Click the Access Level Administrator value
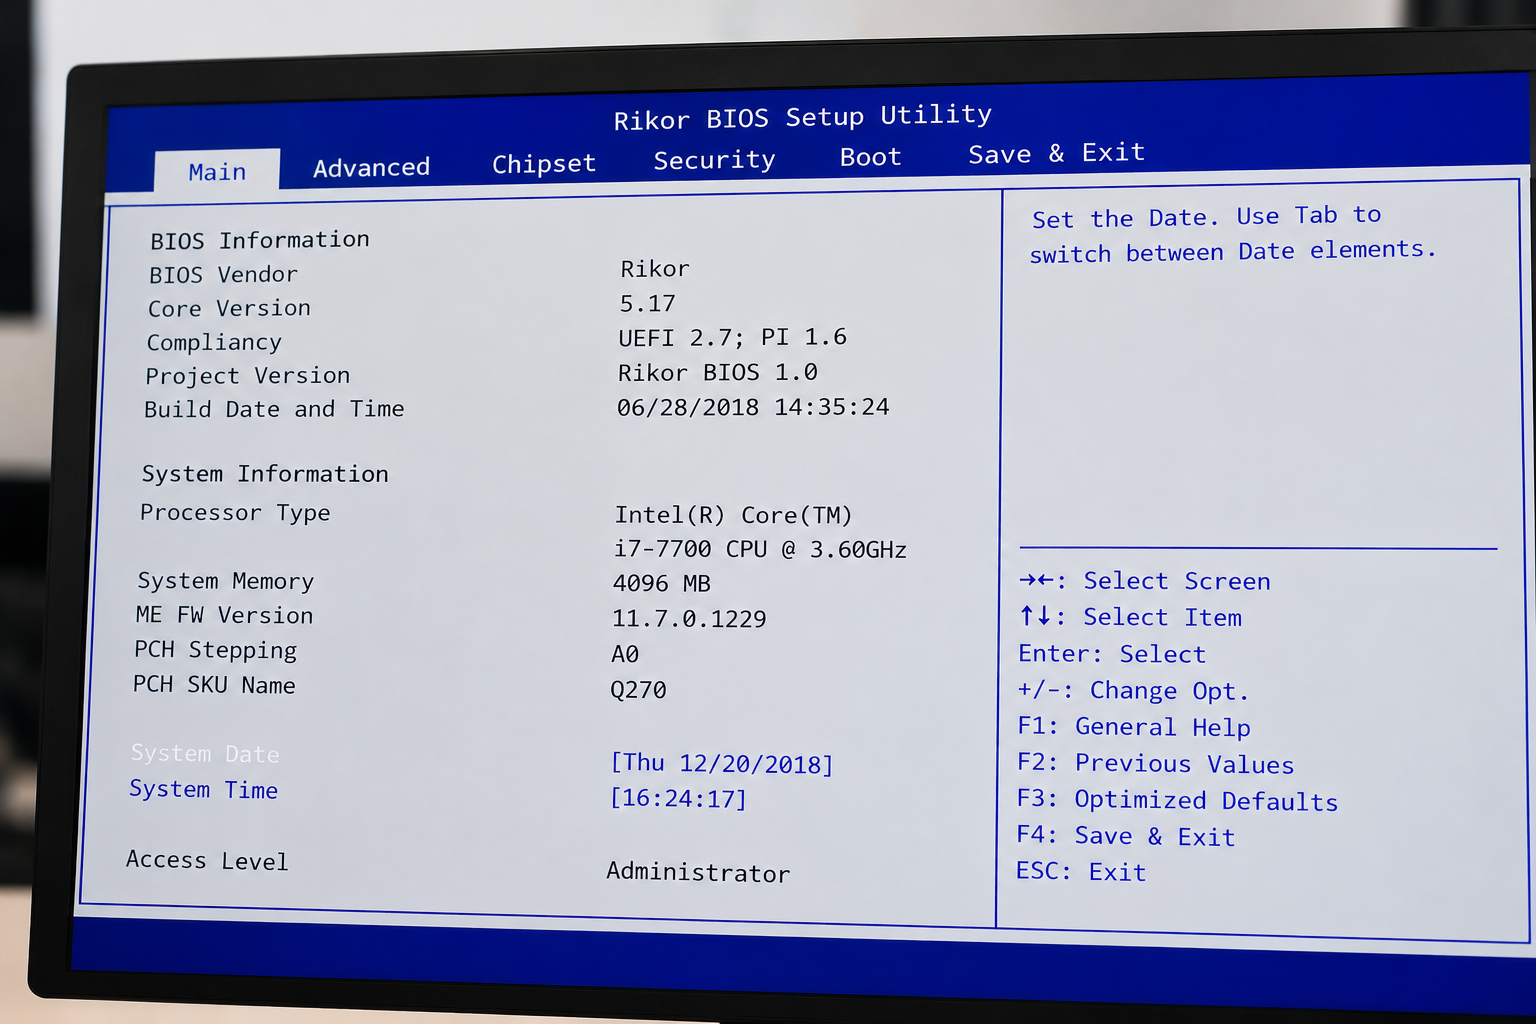 (x=698, y=872)
